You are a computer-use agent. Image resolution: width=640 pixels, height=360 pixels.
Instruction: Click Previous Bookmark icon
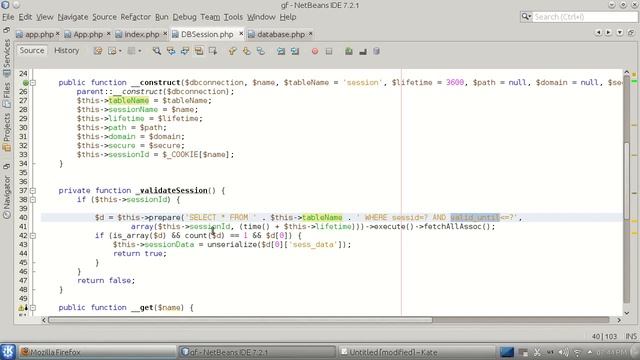pyautogui.click(x=233, y=51)
